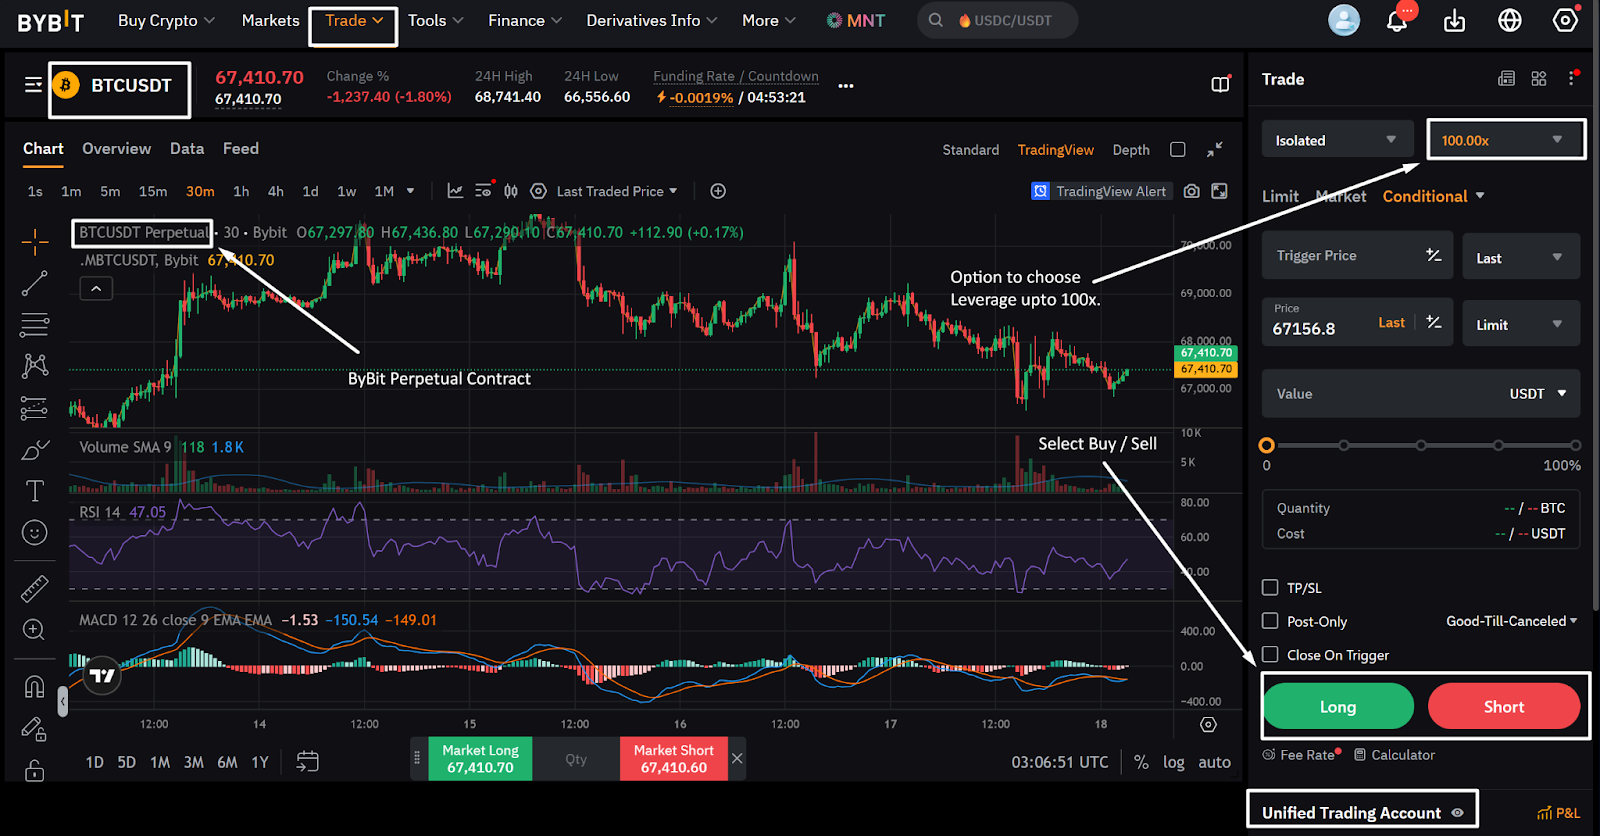Open chart fullscreen mode icon
This screenshot has width=1600, height=836.
tap(1219, 191)
